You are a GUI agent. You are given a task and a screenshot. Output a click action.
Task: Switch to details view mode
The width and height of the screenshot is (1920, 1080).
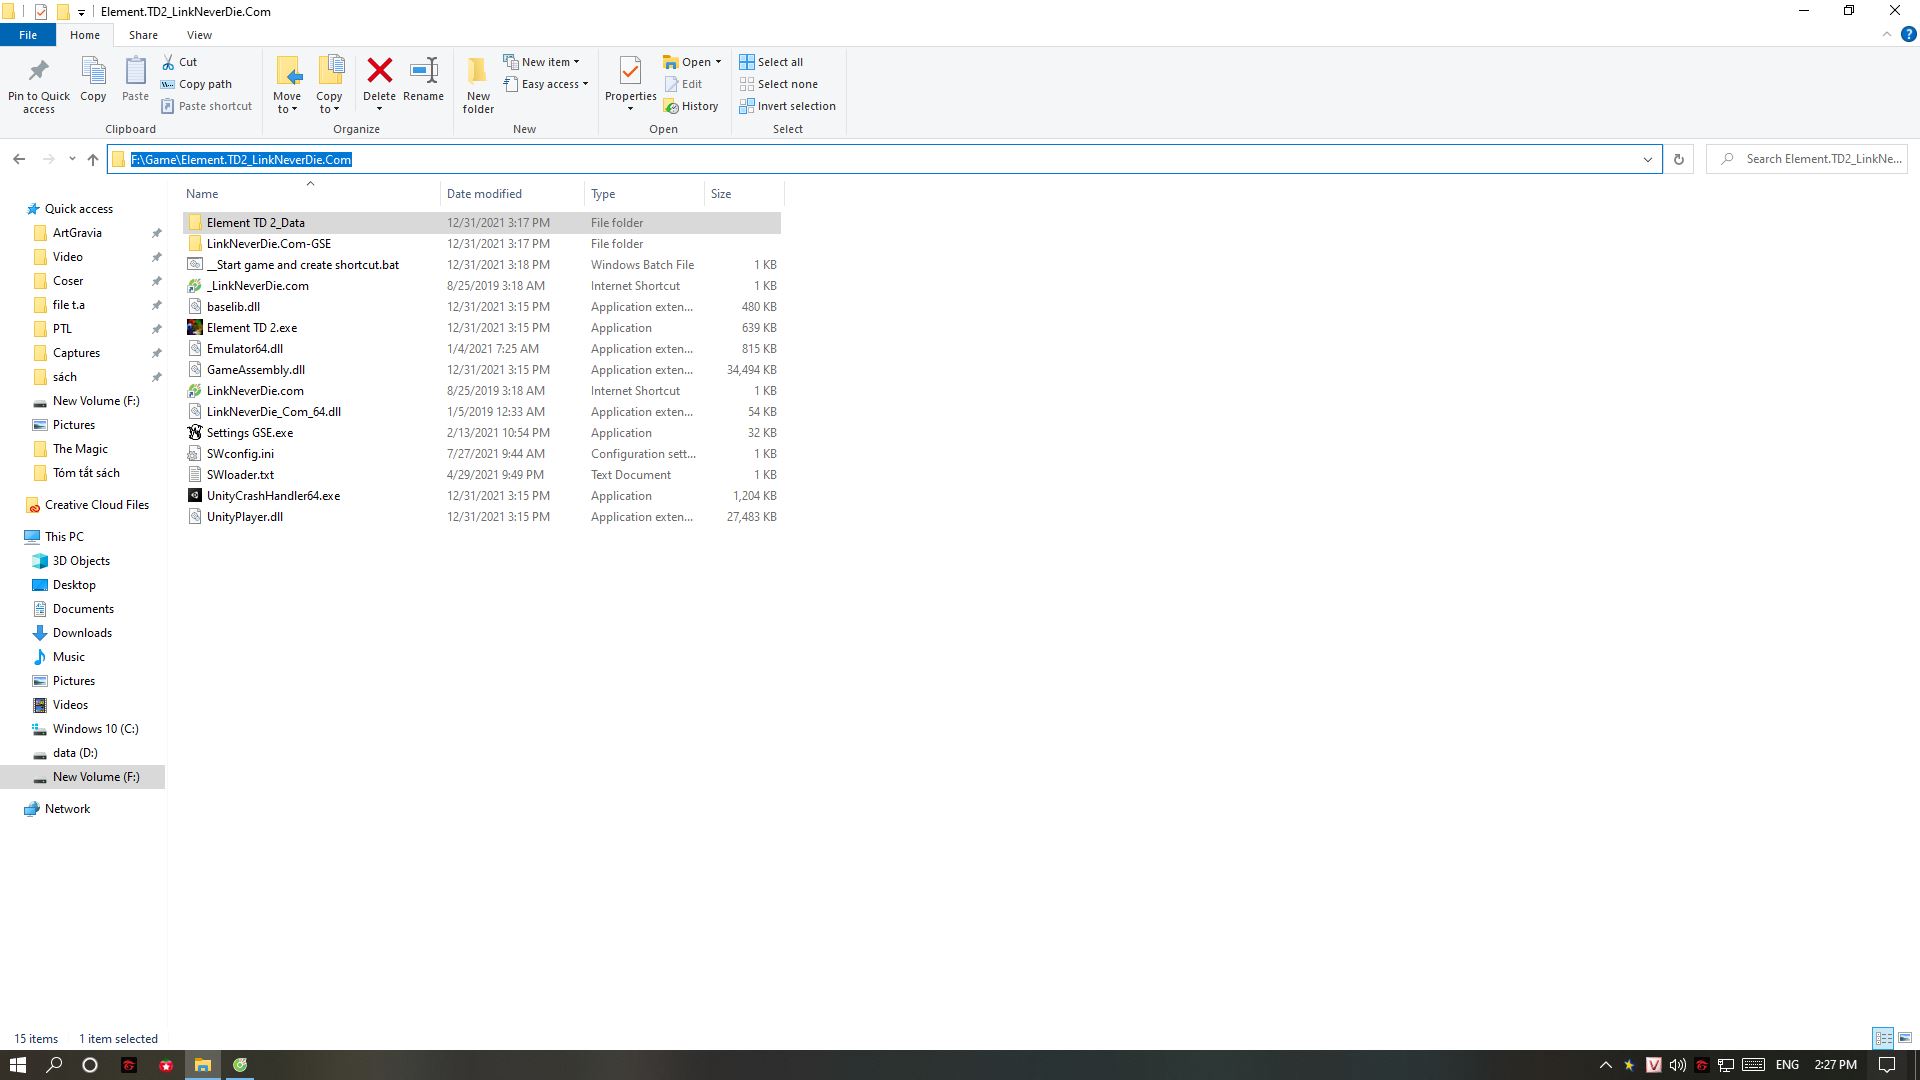tap(1883, 1038)
